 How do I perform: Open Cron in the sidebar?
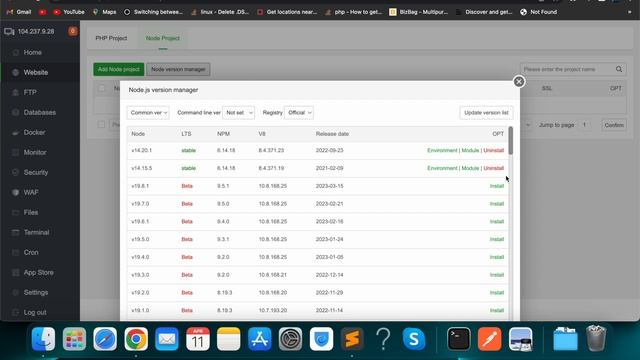click(x=31, y=252)
